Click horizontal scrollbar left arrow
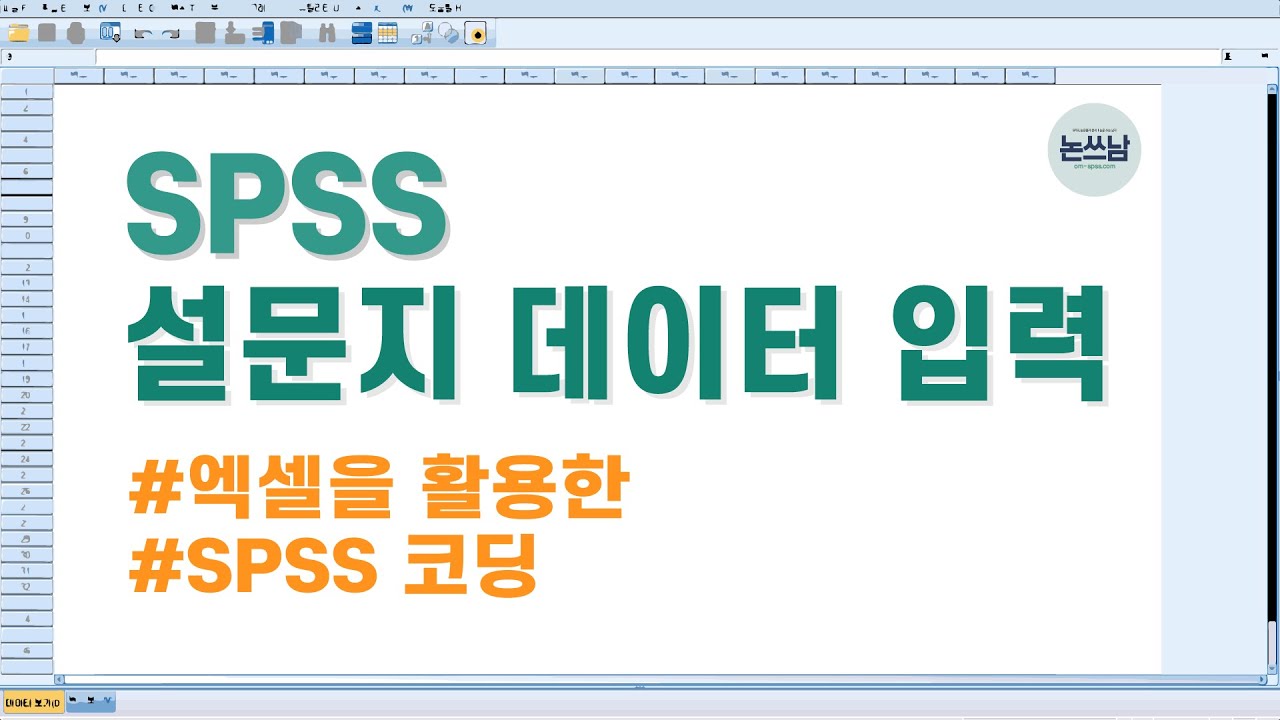This screenshot has height=720, width=1280. [58, 680]
